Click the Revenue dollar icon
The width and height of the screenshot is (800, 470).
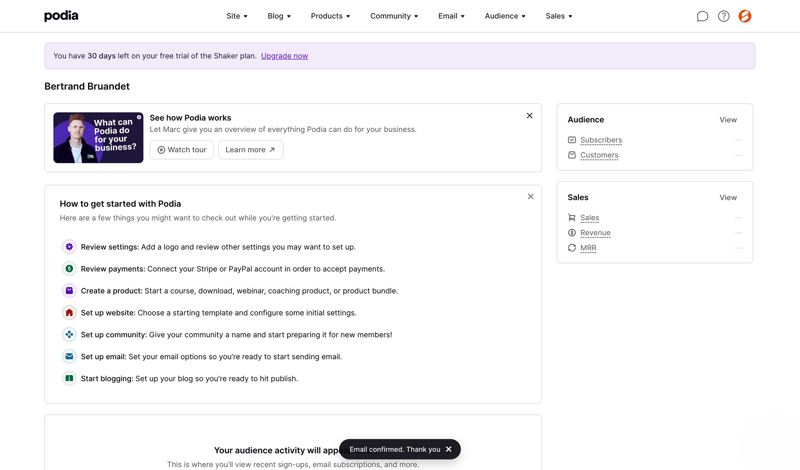pos(571,233)
